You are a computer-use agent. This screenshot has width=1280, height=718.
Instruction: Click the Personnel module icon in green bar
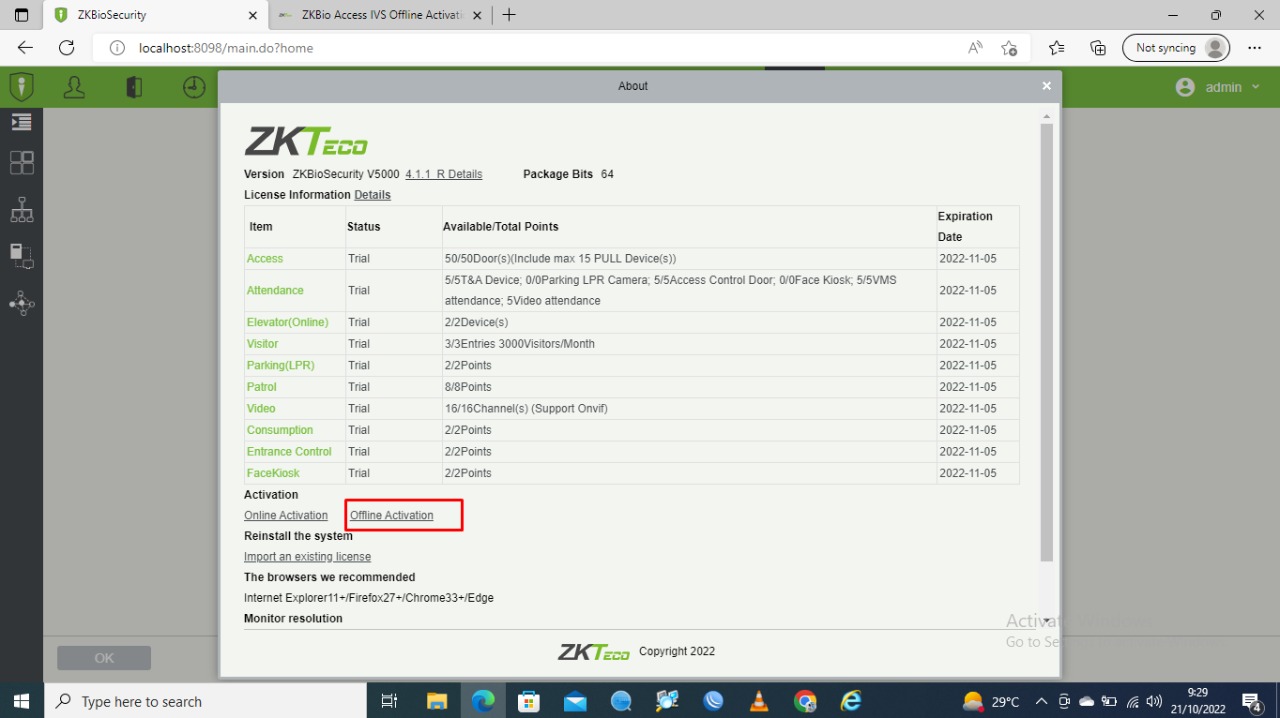point(74,87)
